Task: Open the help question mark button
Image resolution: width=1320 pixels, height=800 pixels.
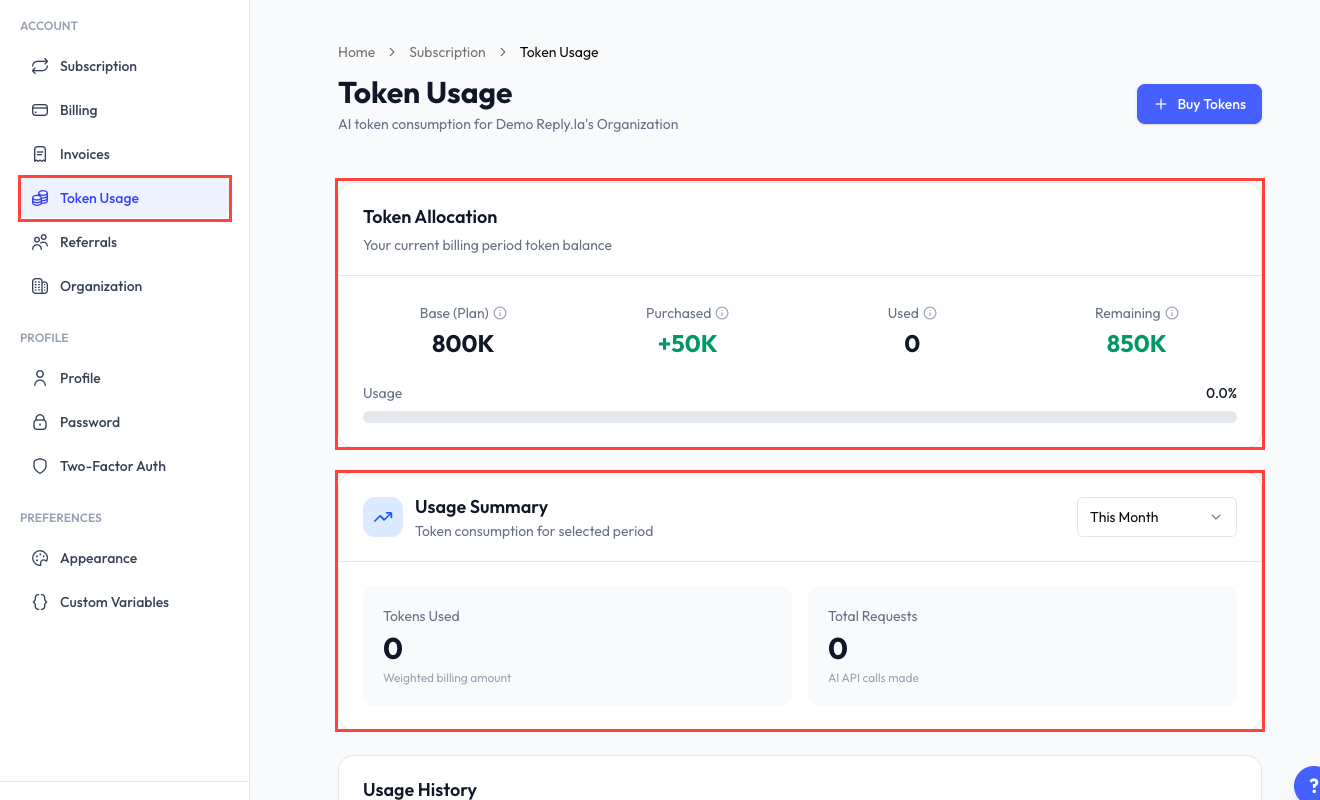Action: point(1308,785)
